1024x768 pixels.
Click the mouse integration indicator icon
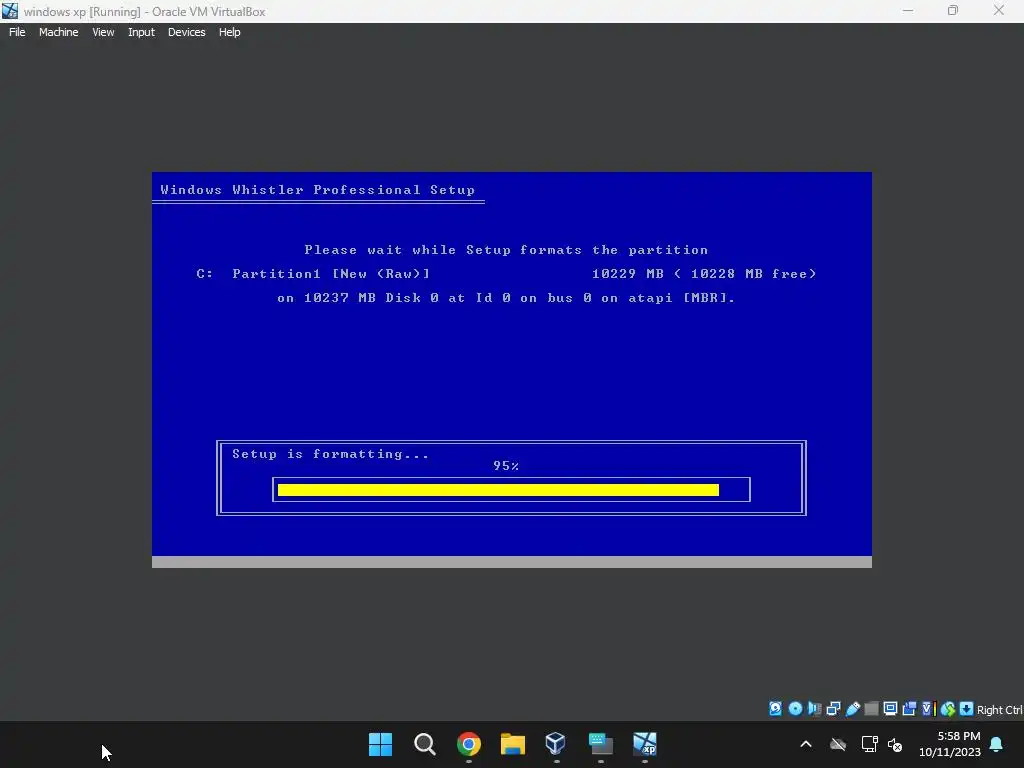click(948, 709)
